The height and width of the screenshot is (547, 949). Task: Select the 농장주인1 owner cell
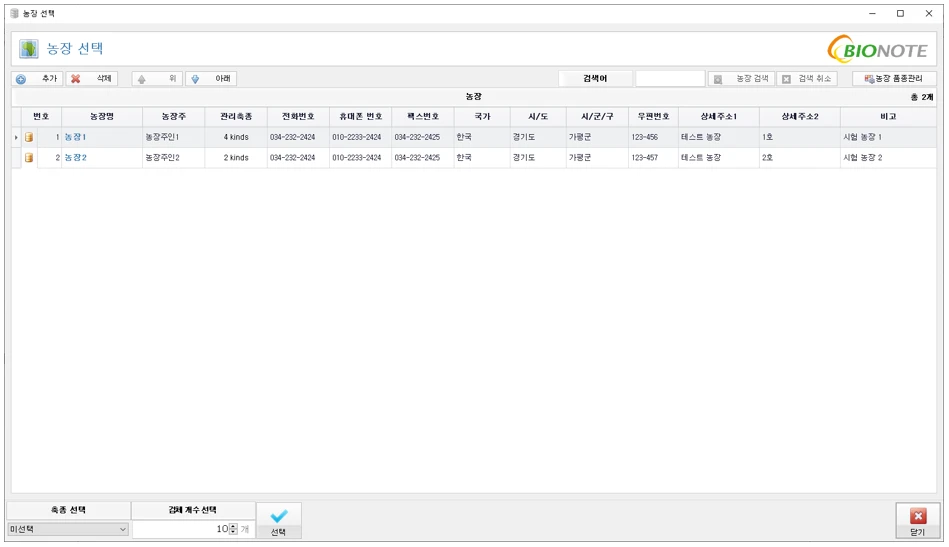click(x=174, y=137)
